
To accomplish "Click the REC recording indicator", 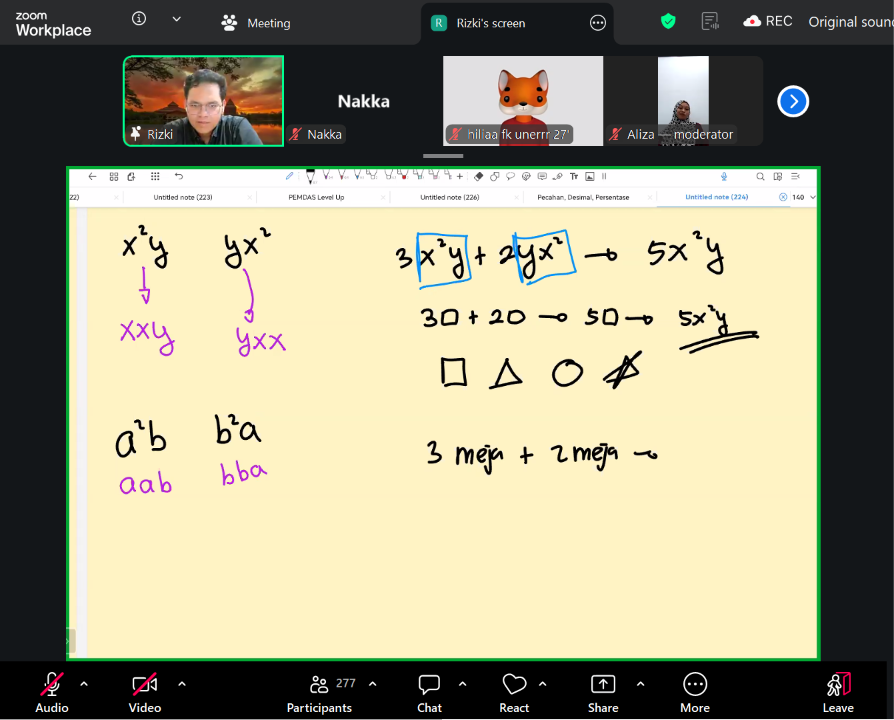I will pyautogui.click(x=767, y=22).
